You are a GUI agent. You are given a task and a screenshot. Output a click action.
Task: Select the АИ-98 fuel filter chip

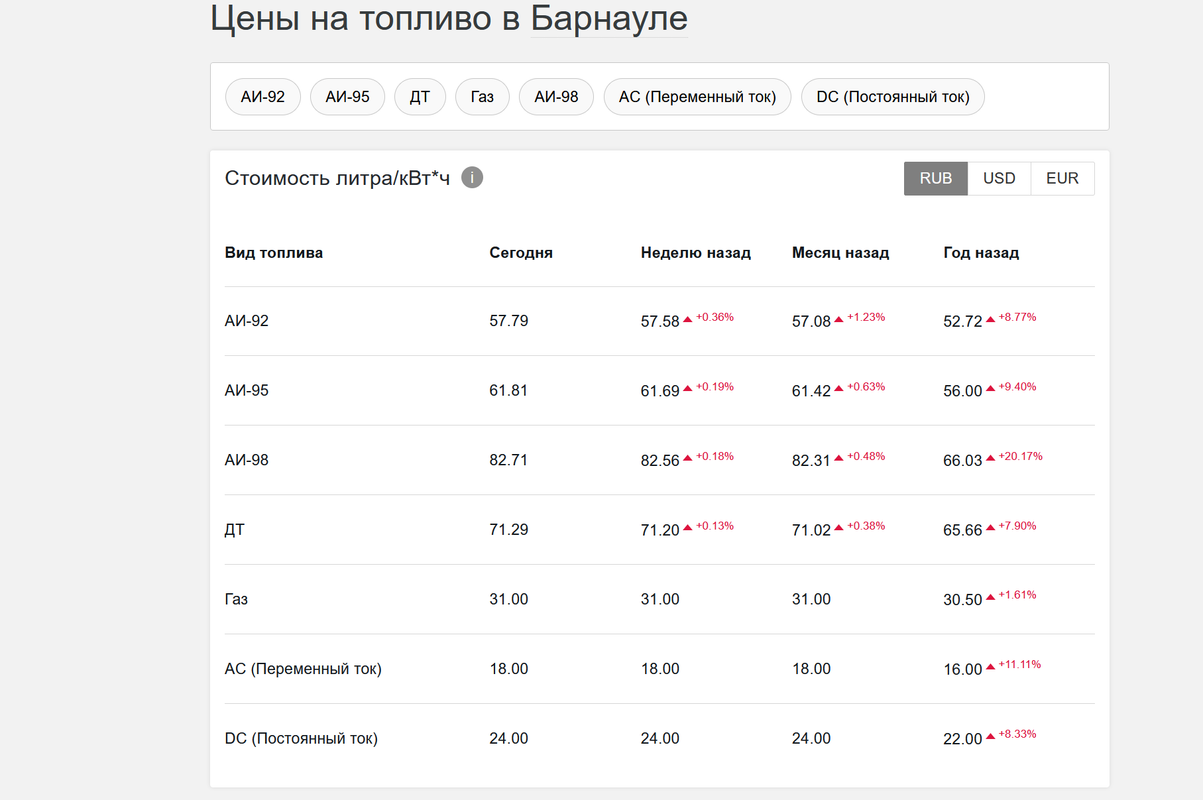point(556,97)
